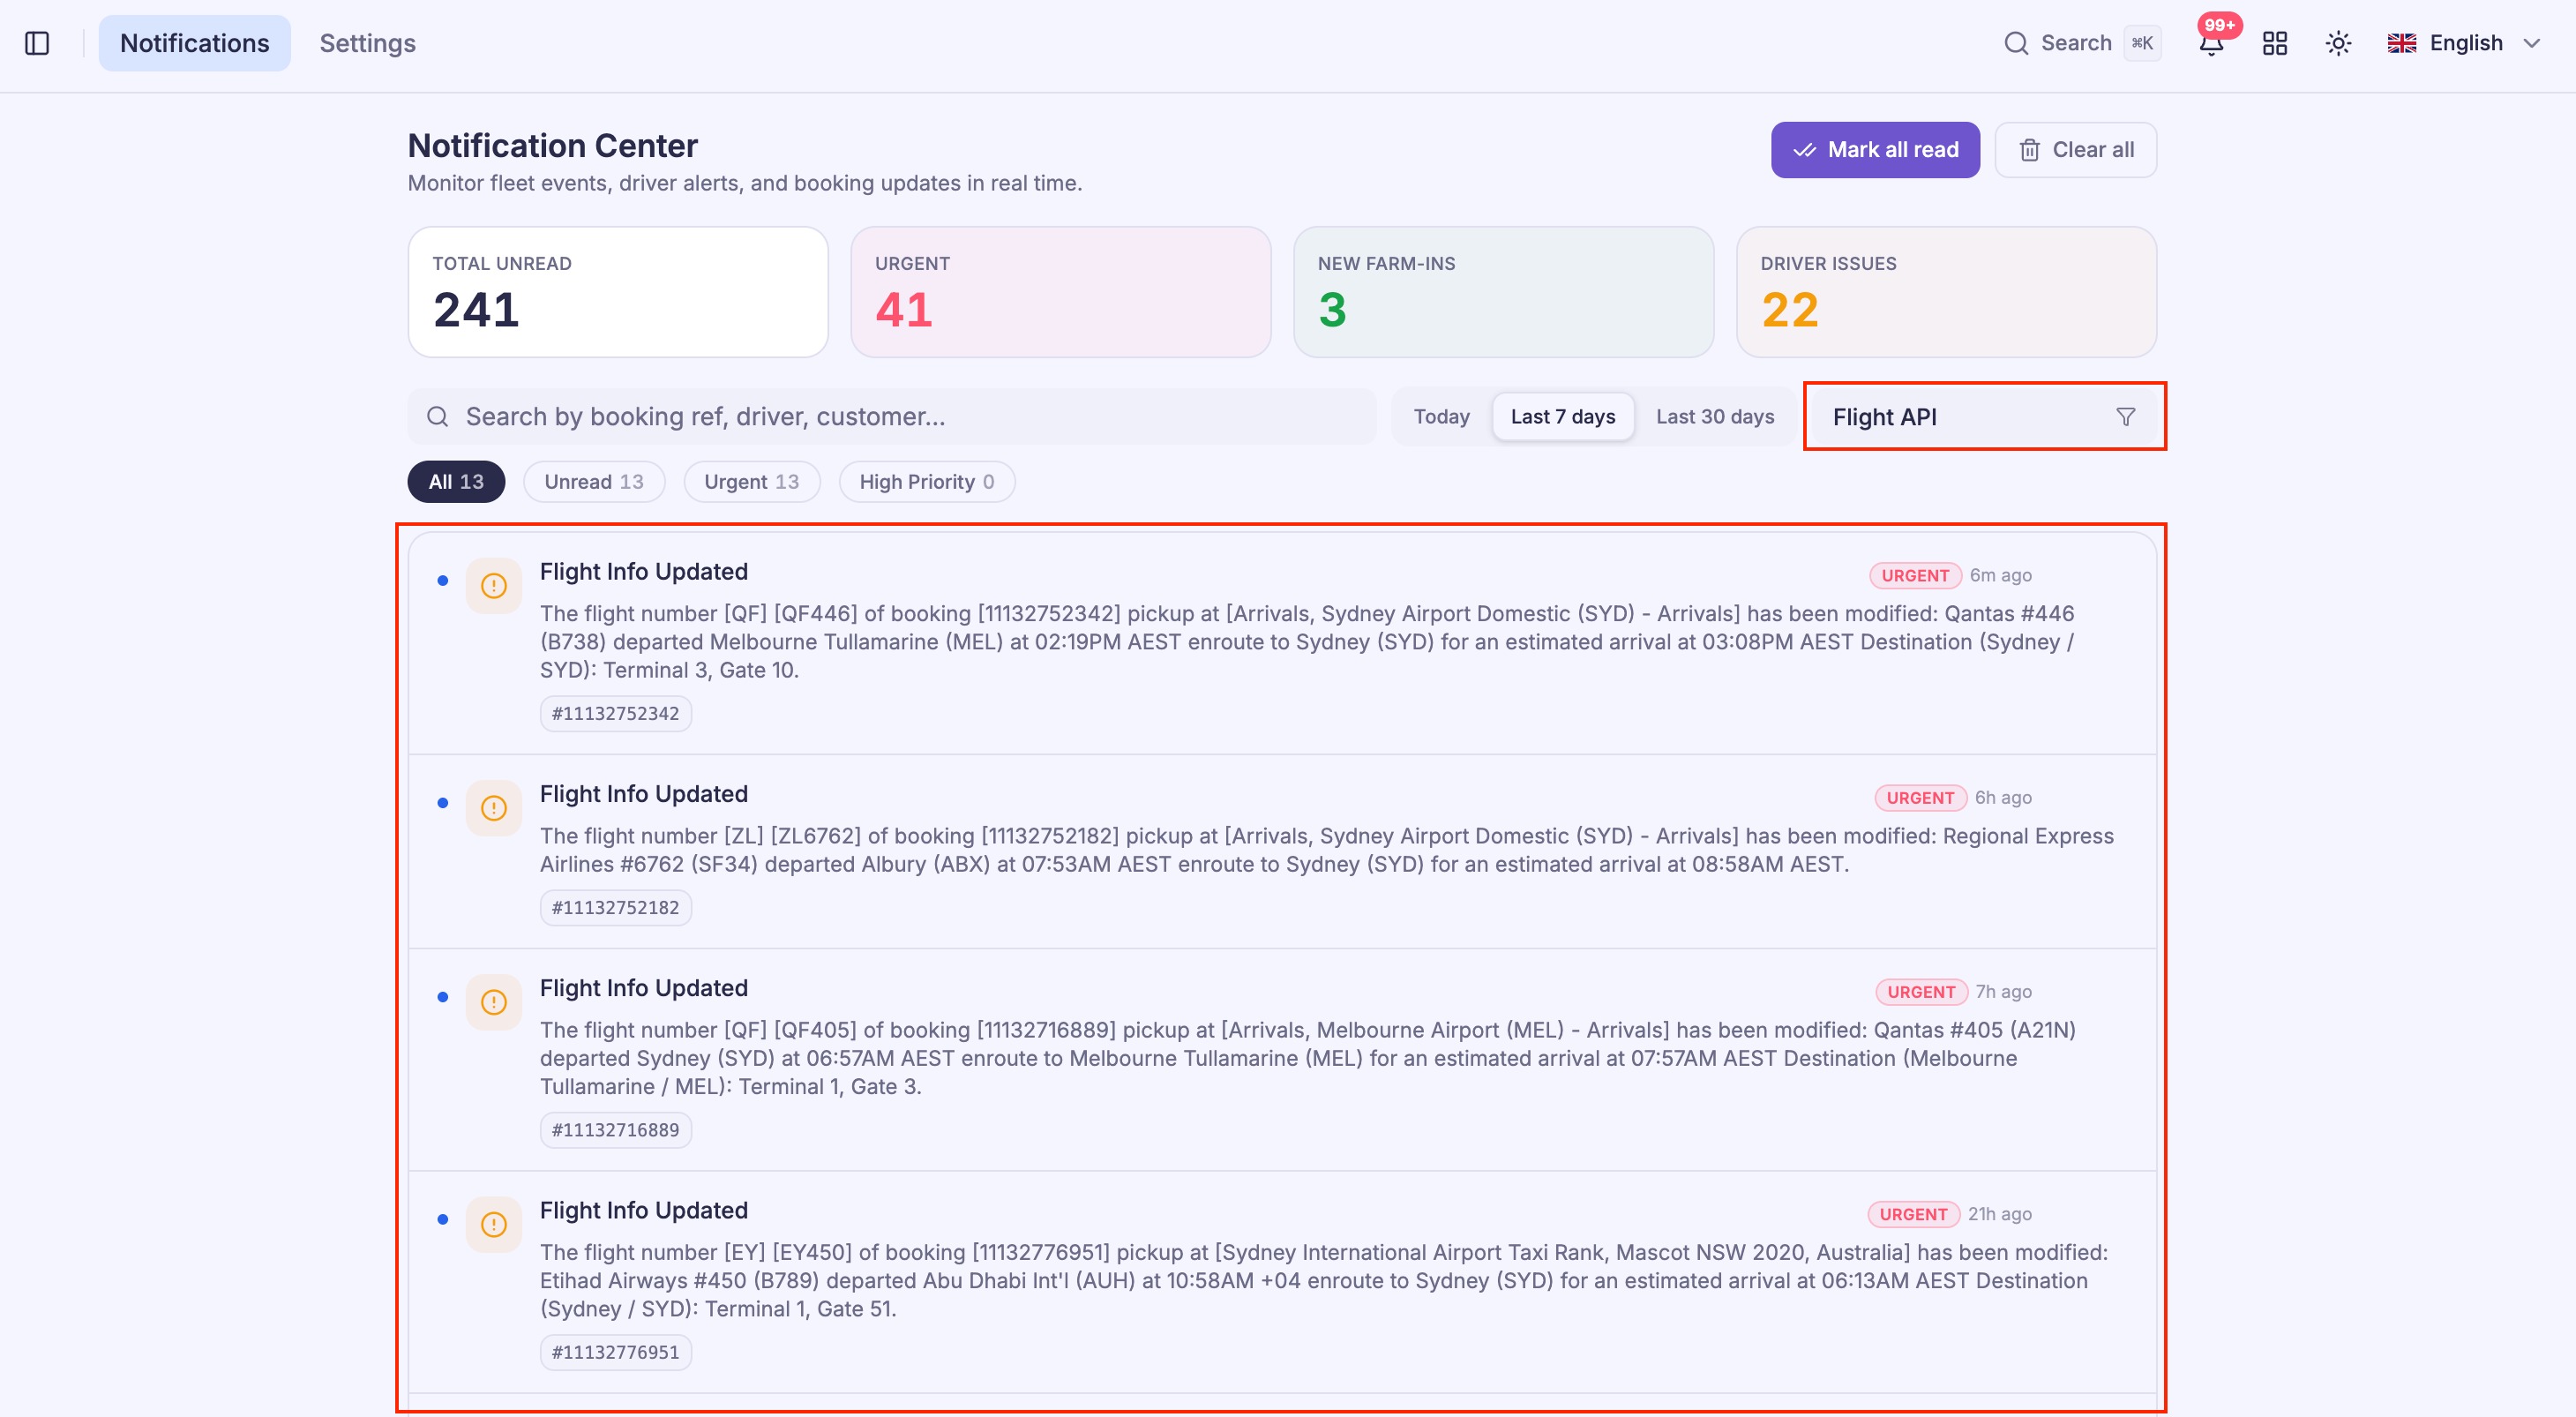Select the Today time range

(1441, 416)
